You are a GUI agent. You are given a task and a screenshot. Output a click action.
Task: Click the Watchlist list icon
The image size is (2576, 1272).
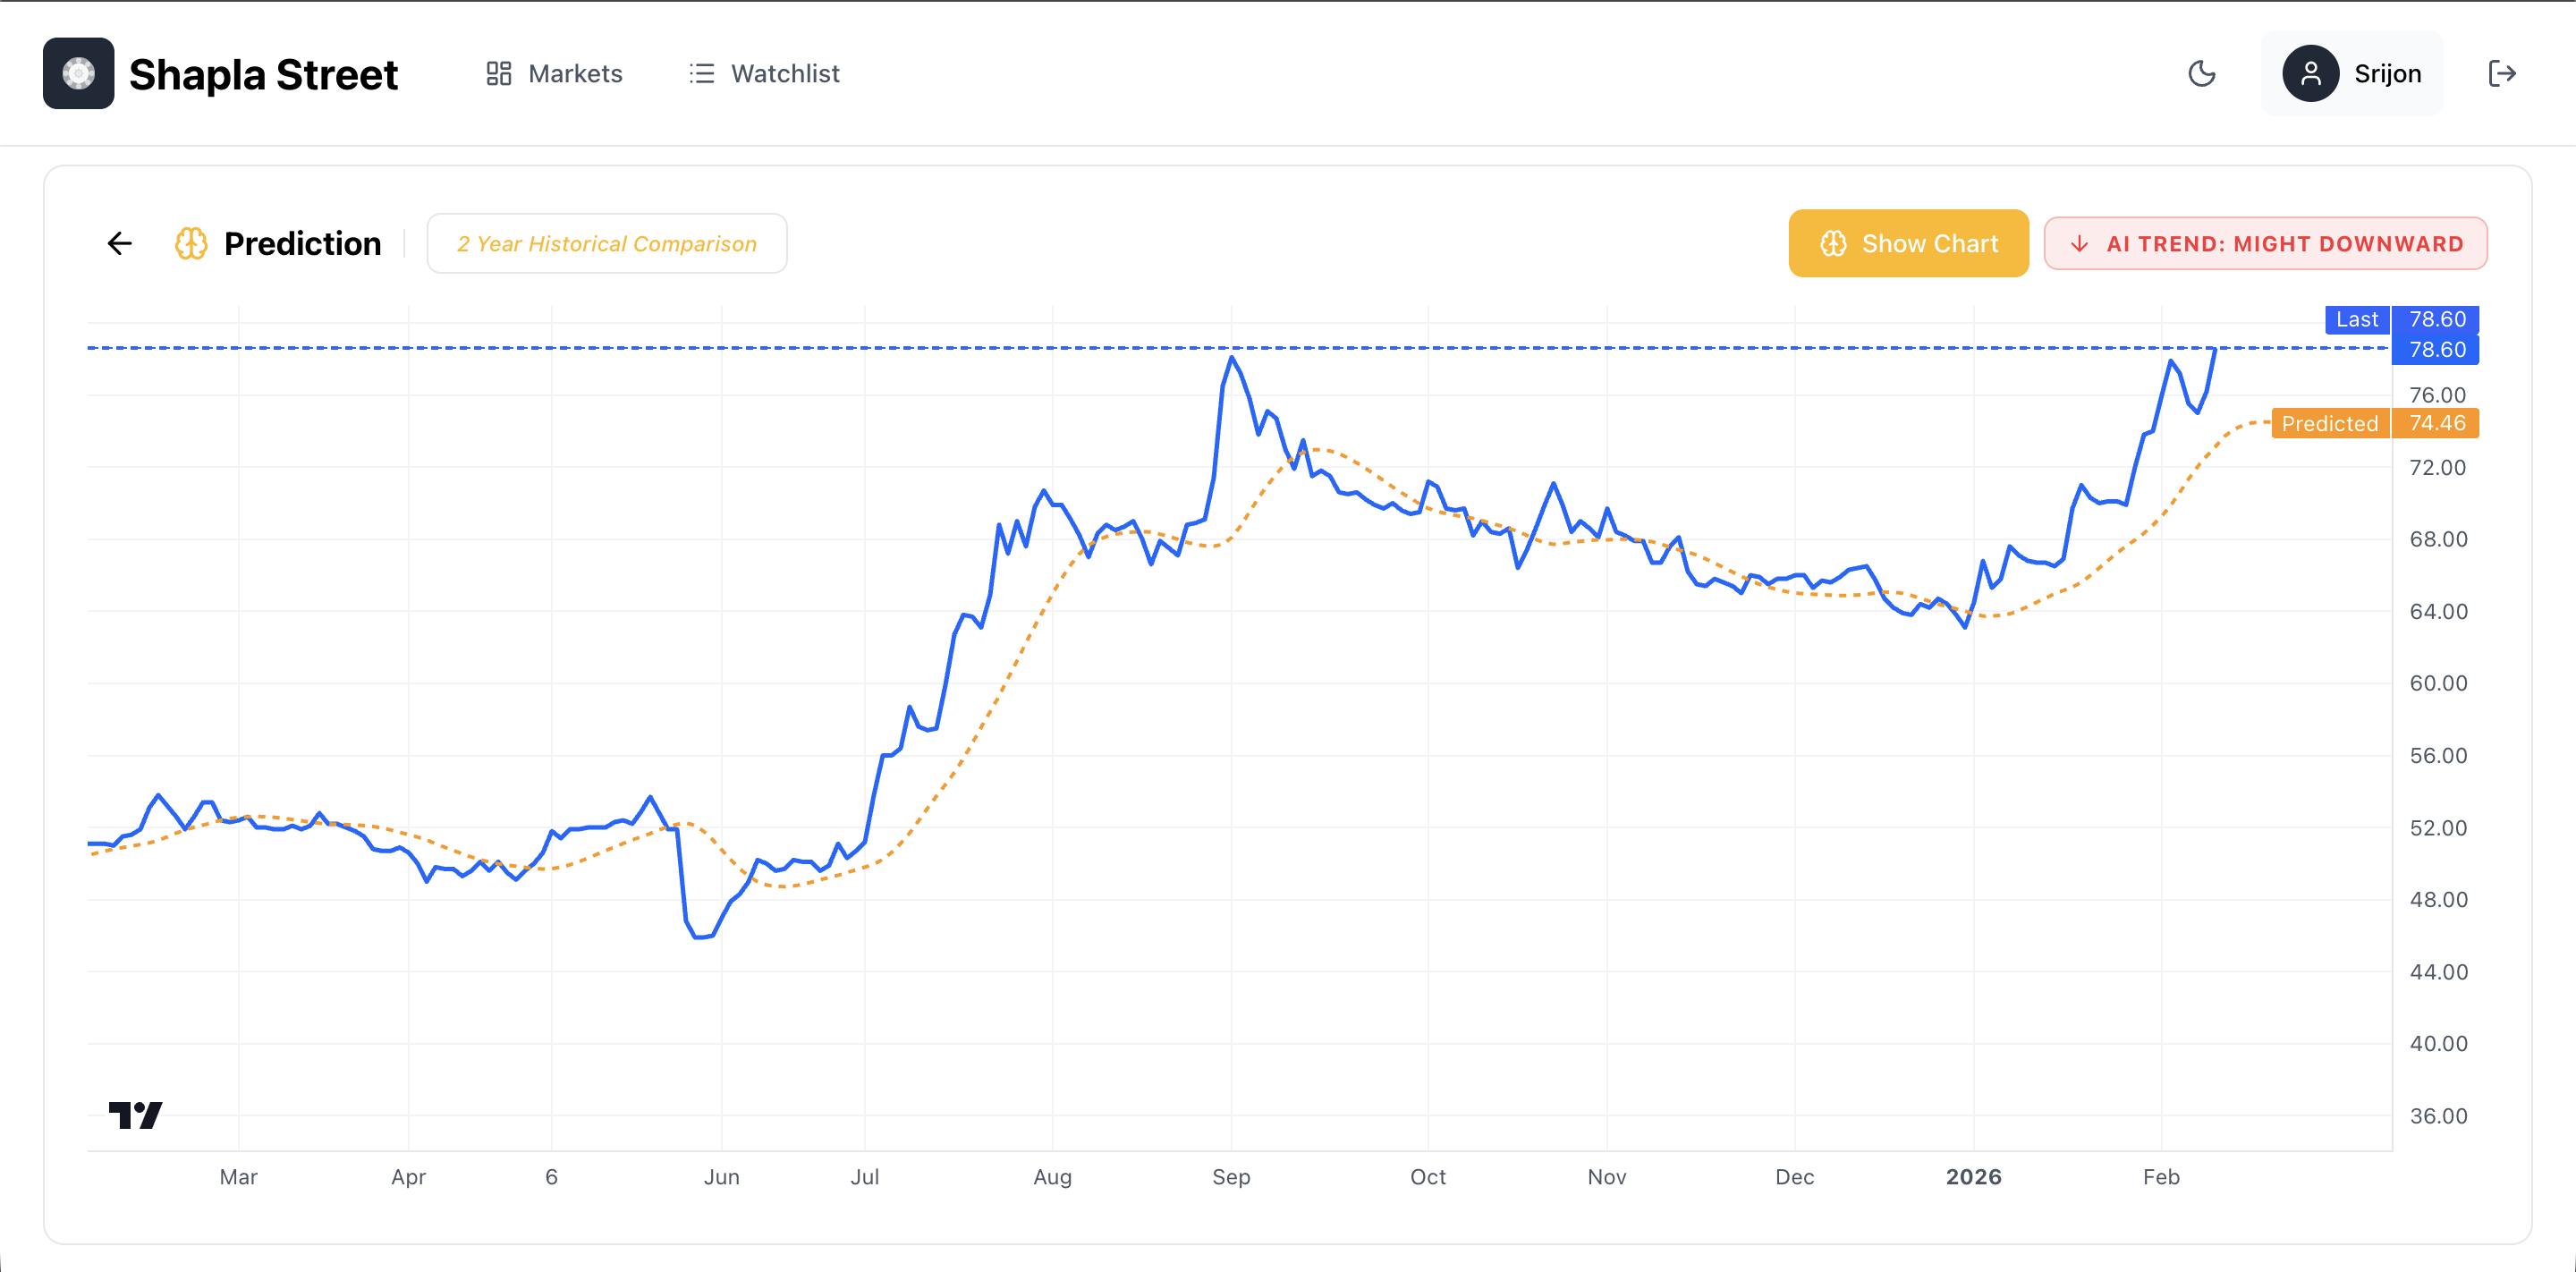tap(702, 73)
